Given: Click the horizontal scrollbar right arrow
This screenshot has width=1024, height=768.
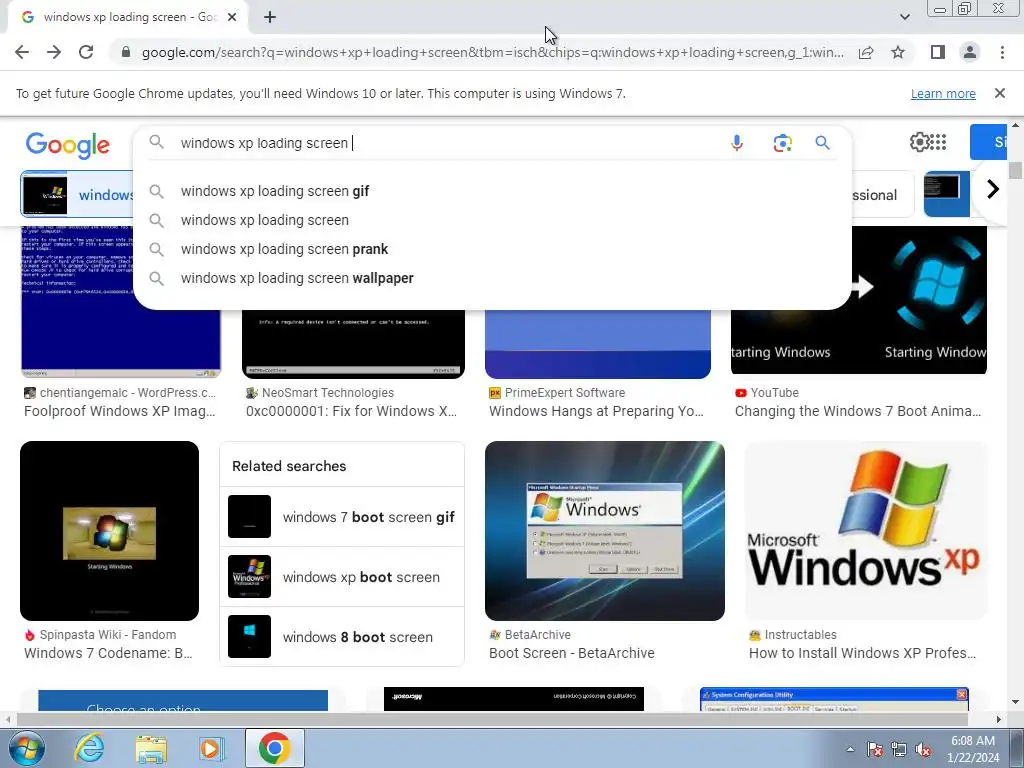Looking at the screenshot, I should pos(998,719).
